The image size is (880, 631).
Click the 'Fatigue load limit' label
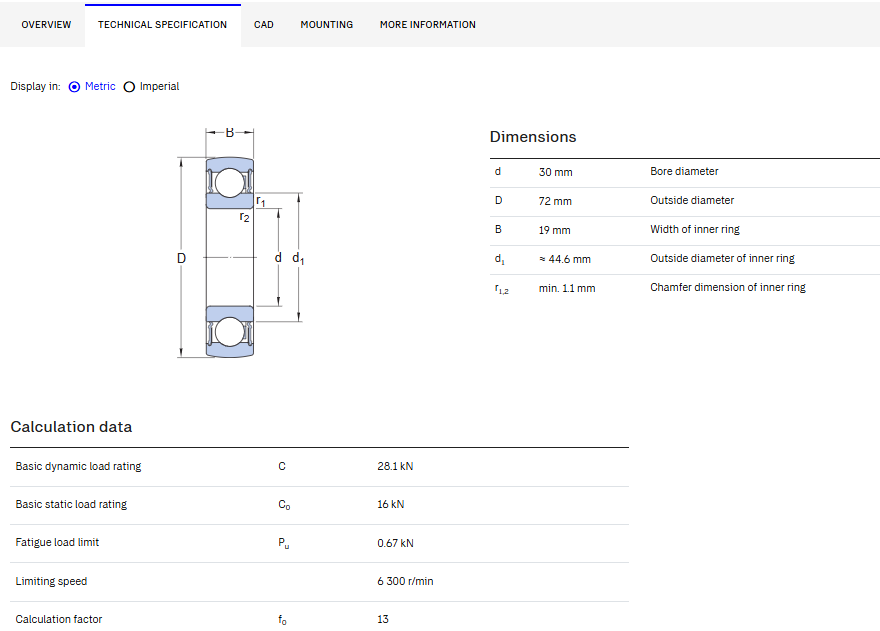[x=57, y=542]
